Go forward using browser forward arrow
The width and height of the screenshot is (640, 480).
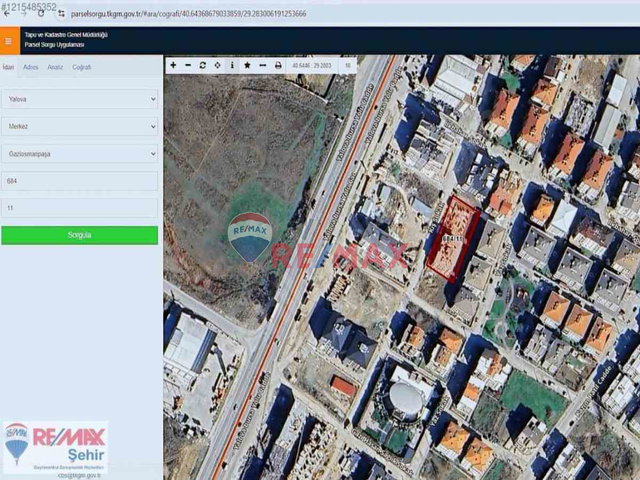(24, 13)
